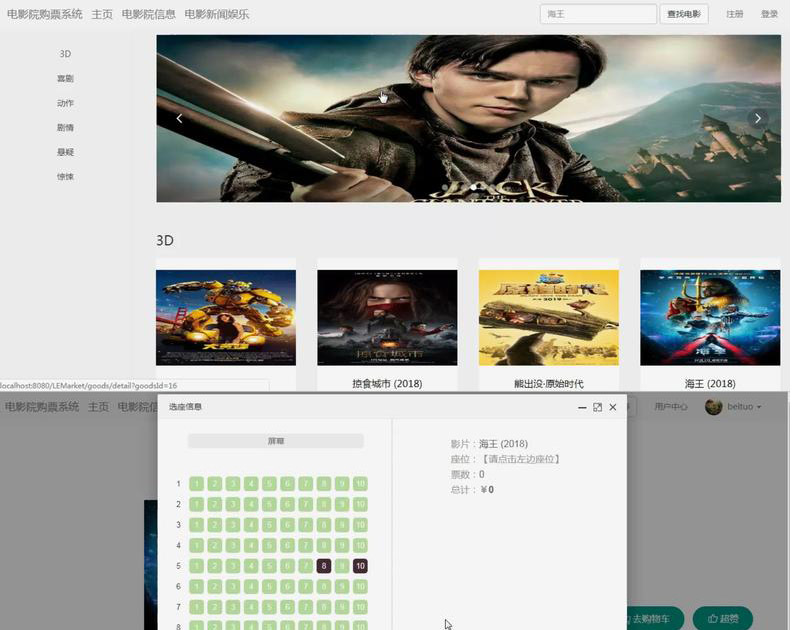
Task: Click the 影片：海王 (2018) info line
Action: (489, 444)
